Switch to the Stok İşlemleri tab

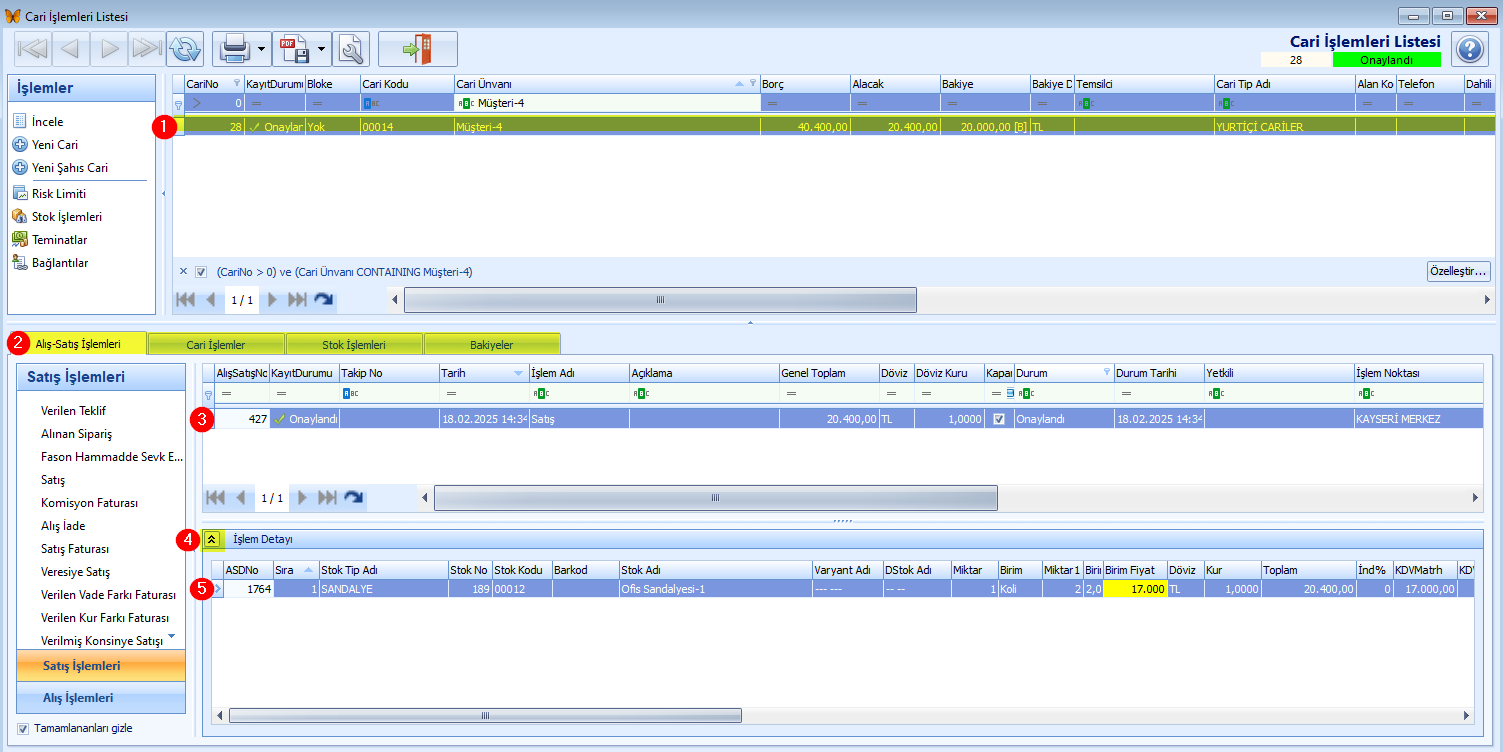coord(354,345)
